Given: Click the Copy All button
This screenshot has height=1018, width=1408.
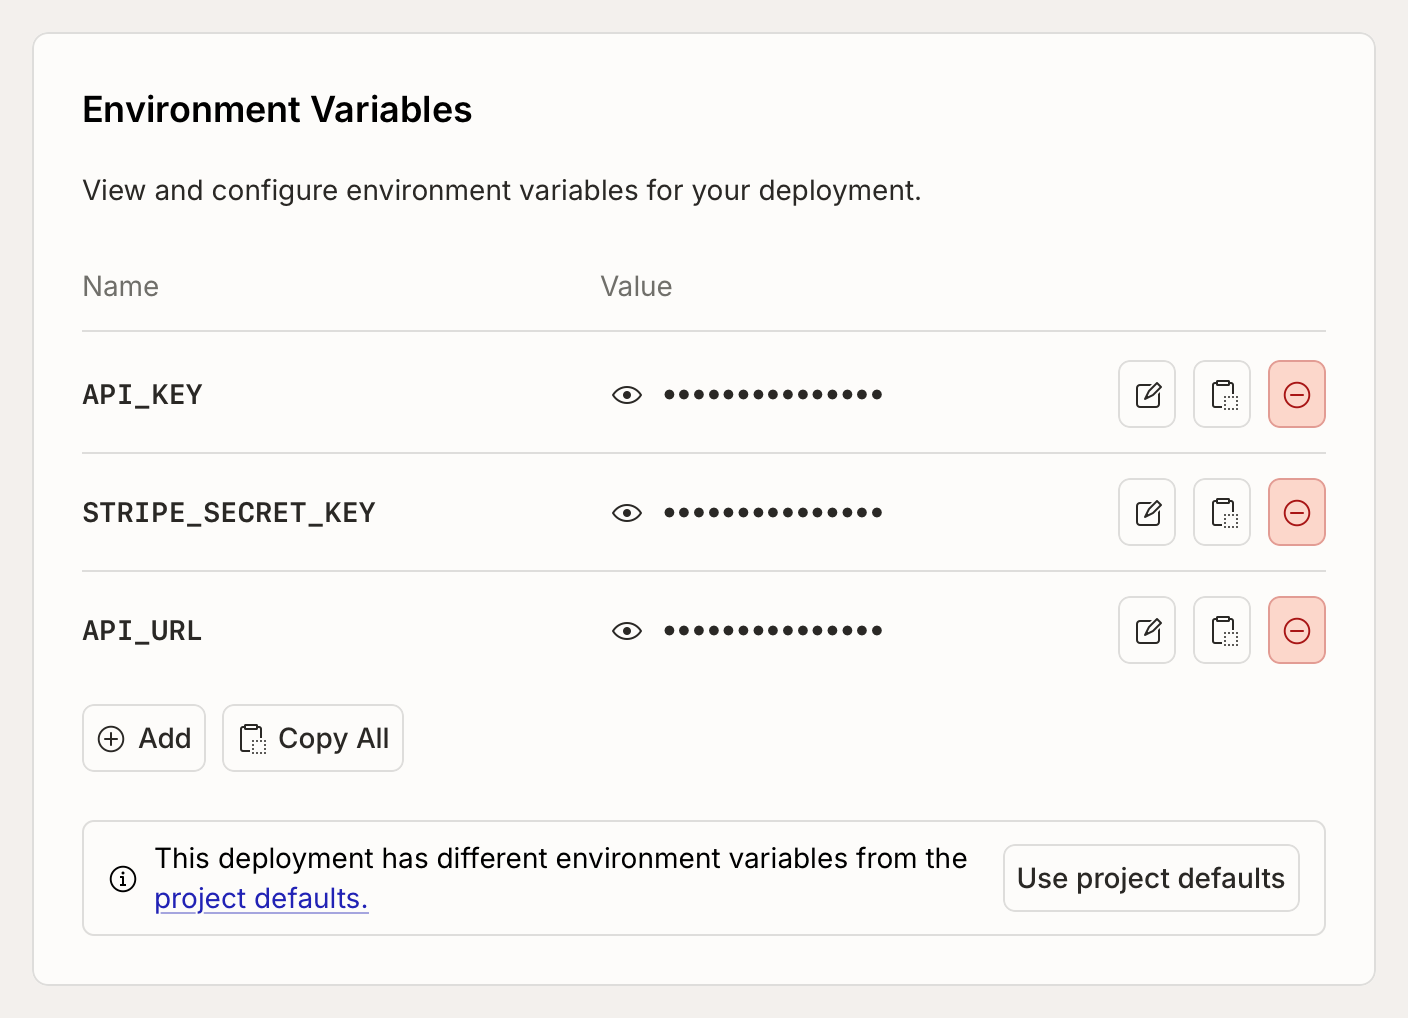Looking at the screenshot, I should coord(313,738).
